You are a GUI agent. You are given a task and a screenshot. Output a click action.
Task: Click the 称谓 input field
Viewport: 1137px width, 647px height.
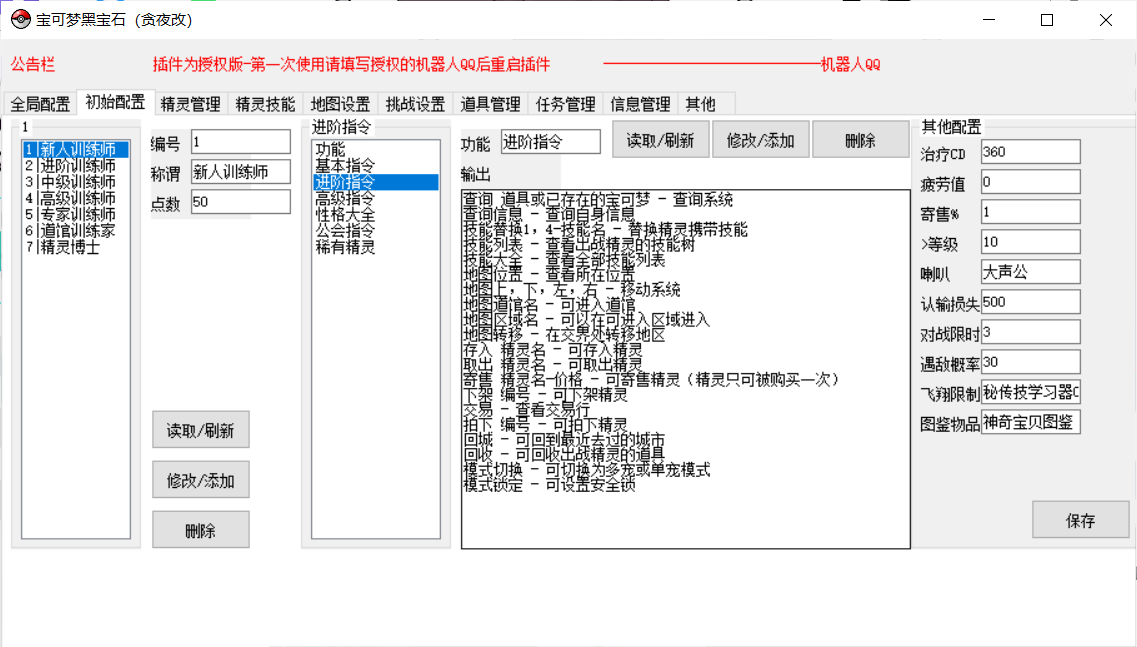(x=240, y=172)
